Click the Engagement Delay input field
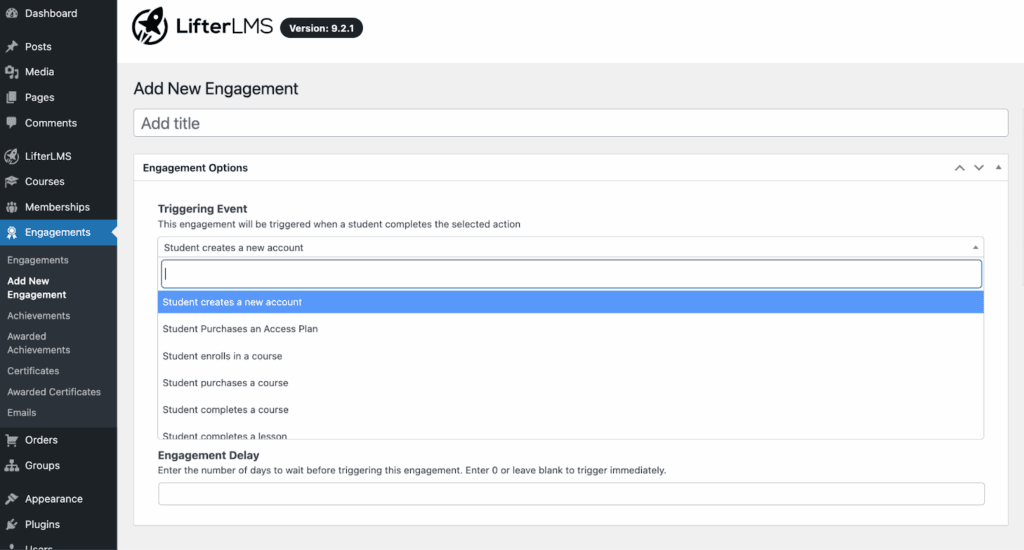 click(x=571, y=494)
